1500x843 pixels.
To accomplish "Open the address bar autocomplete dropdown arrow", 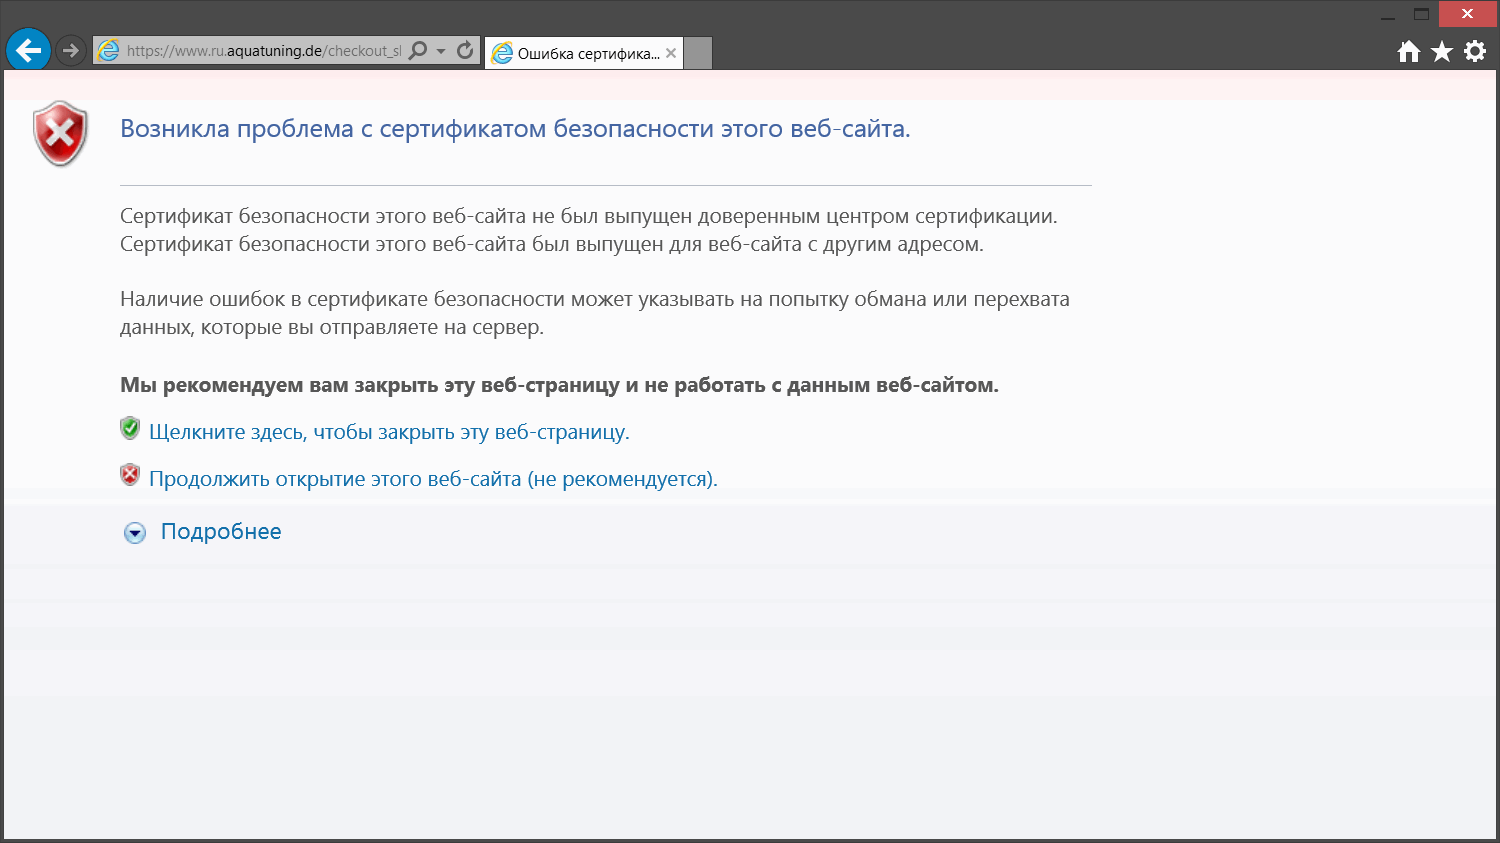I will pos(441,51).
